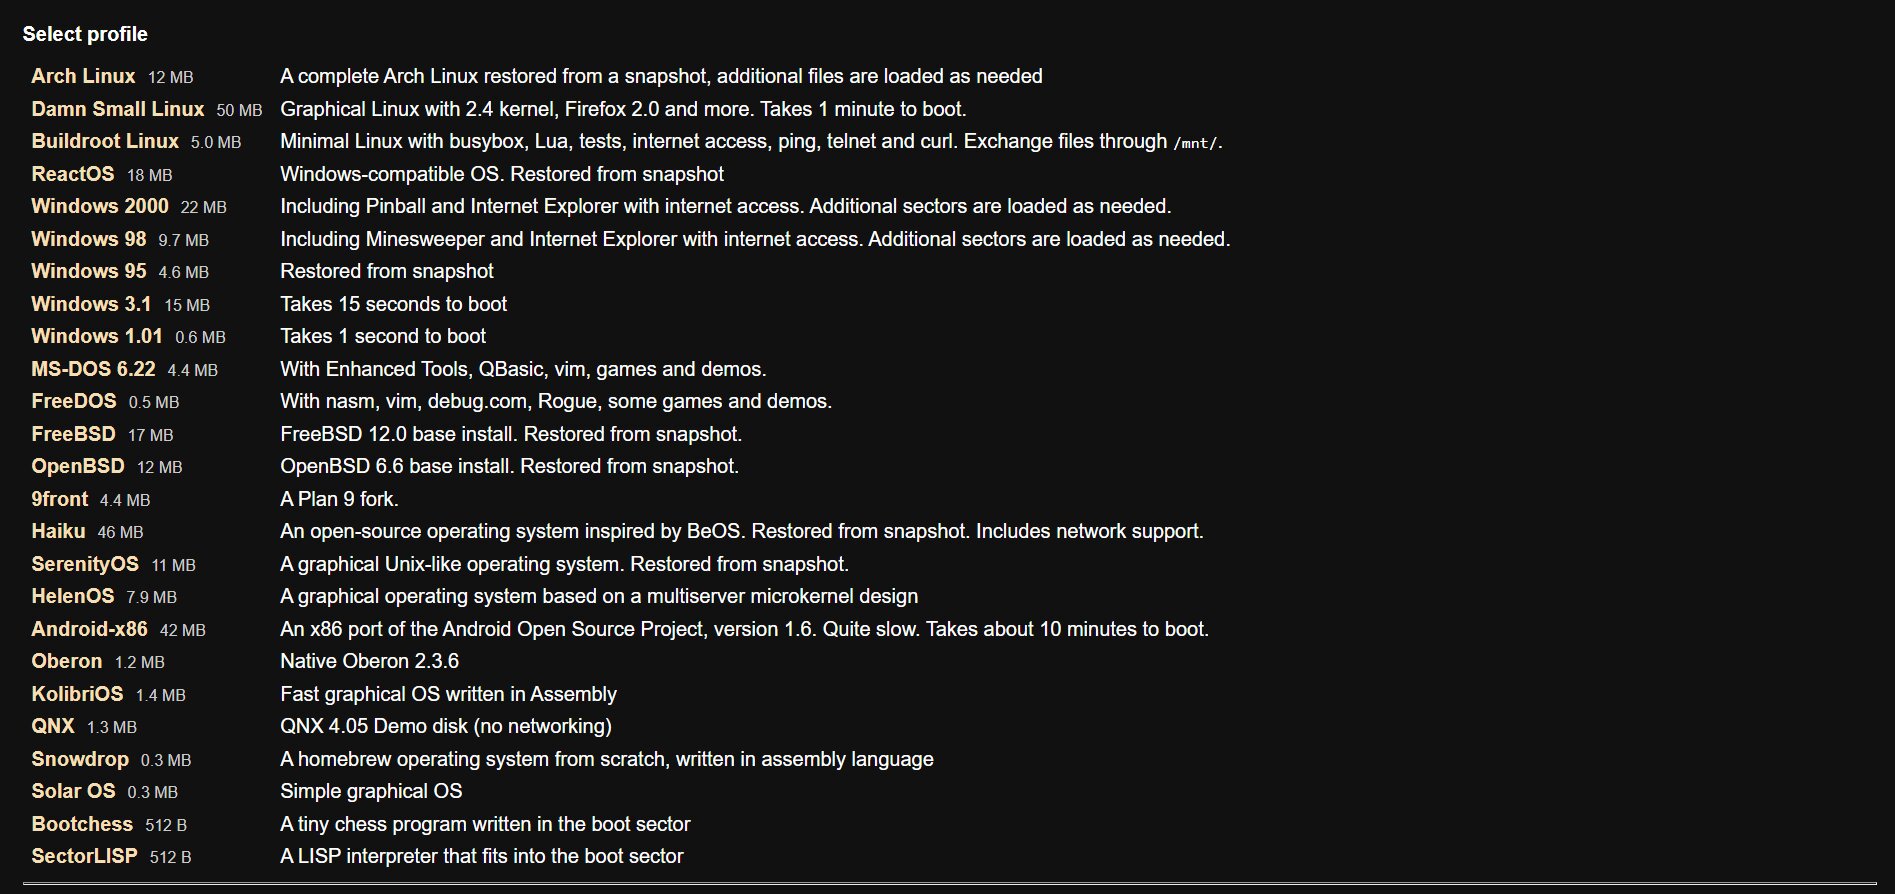Image resolution: width=1895 pixels, height=894 pixels.
Task: Start the Windows 2000 profile
Action: click(100, 206)
